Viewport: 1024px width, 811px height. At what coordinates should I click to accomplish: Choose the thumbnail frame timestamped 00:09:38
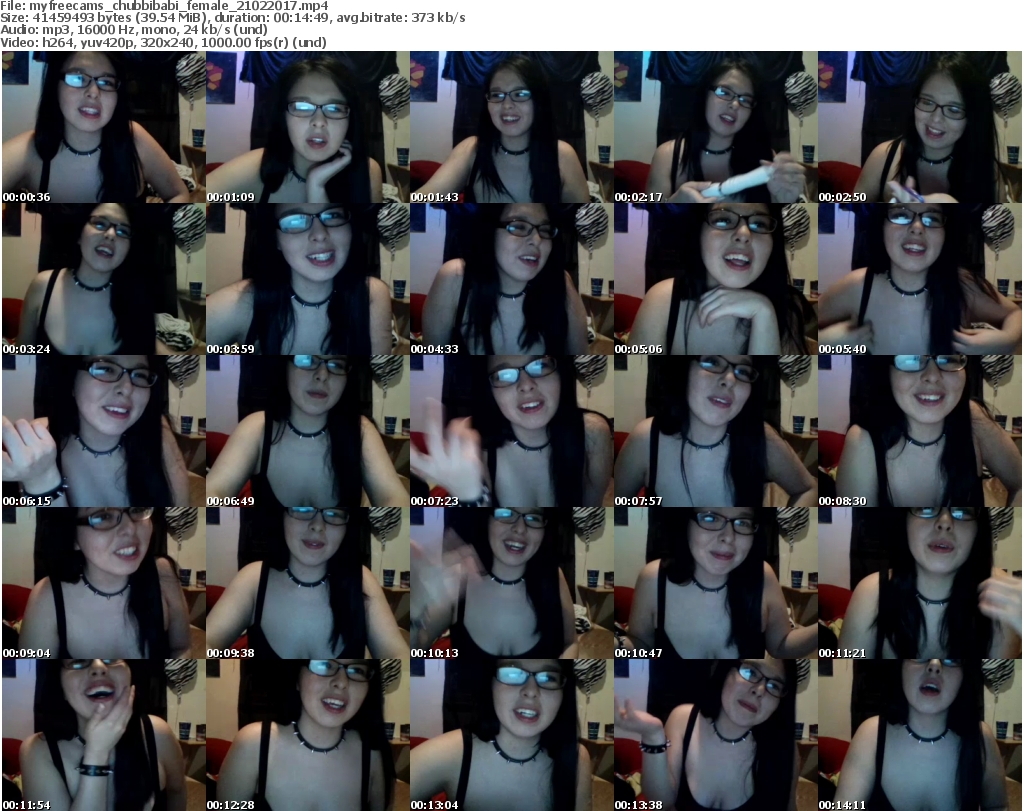point(308,583)
